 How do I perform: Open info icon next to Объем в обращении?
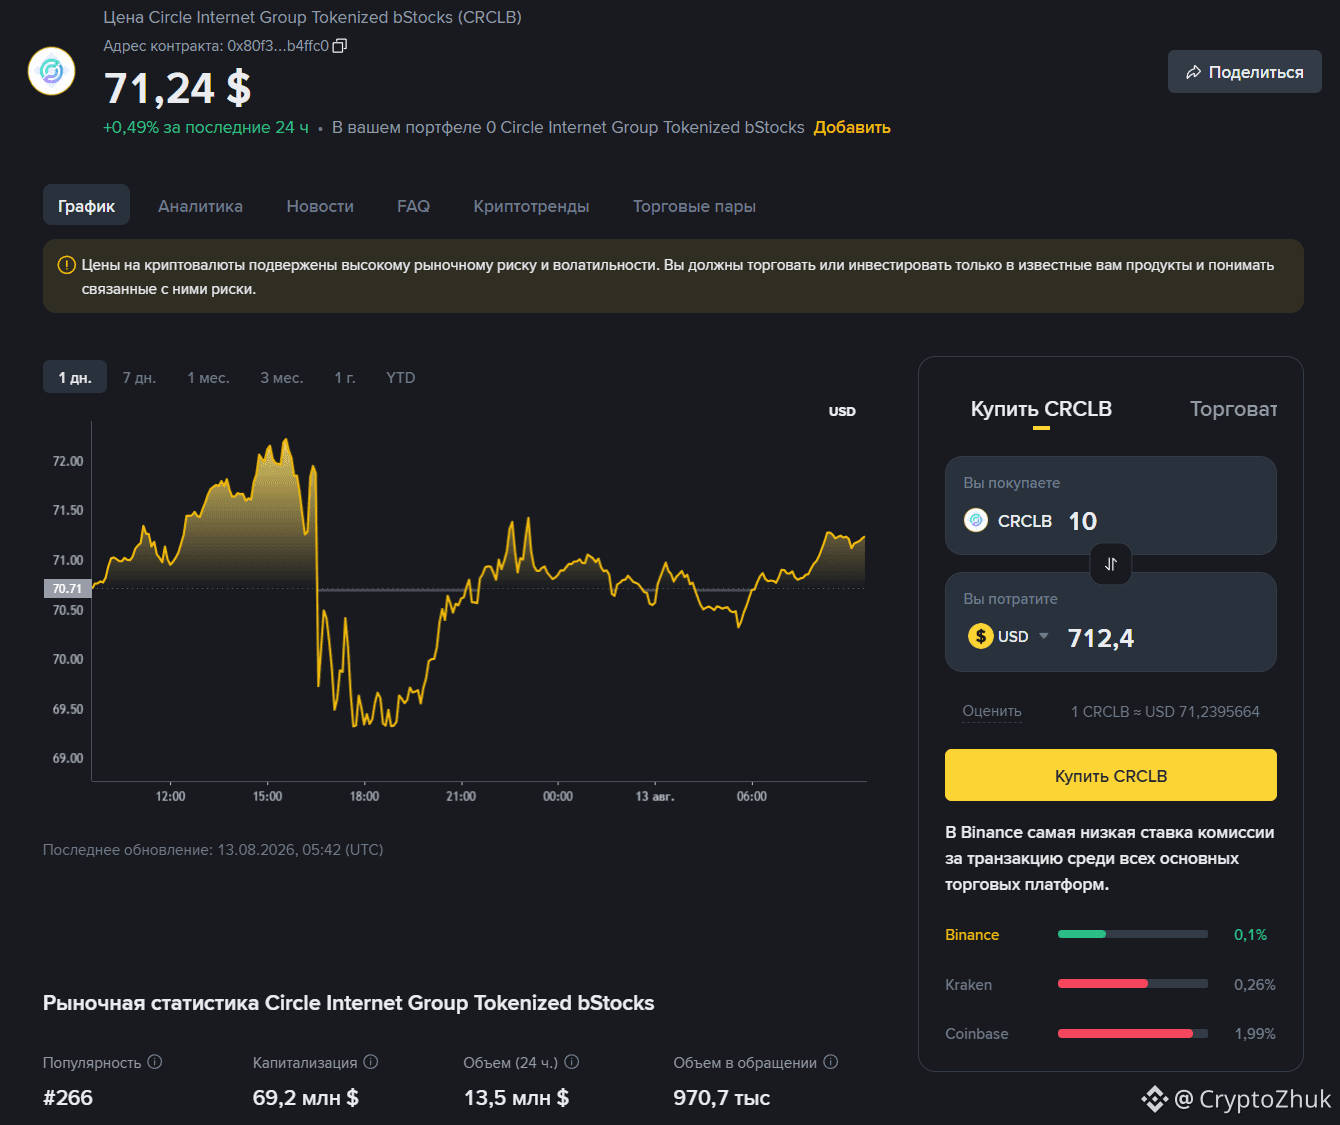pyautogui.click(x=830, y=1062)
